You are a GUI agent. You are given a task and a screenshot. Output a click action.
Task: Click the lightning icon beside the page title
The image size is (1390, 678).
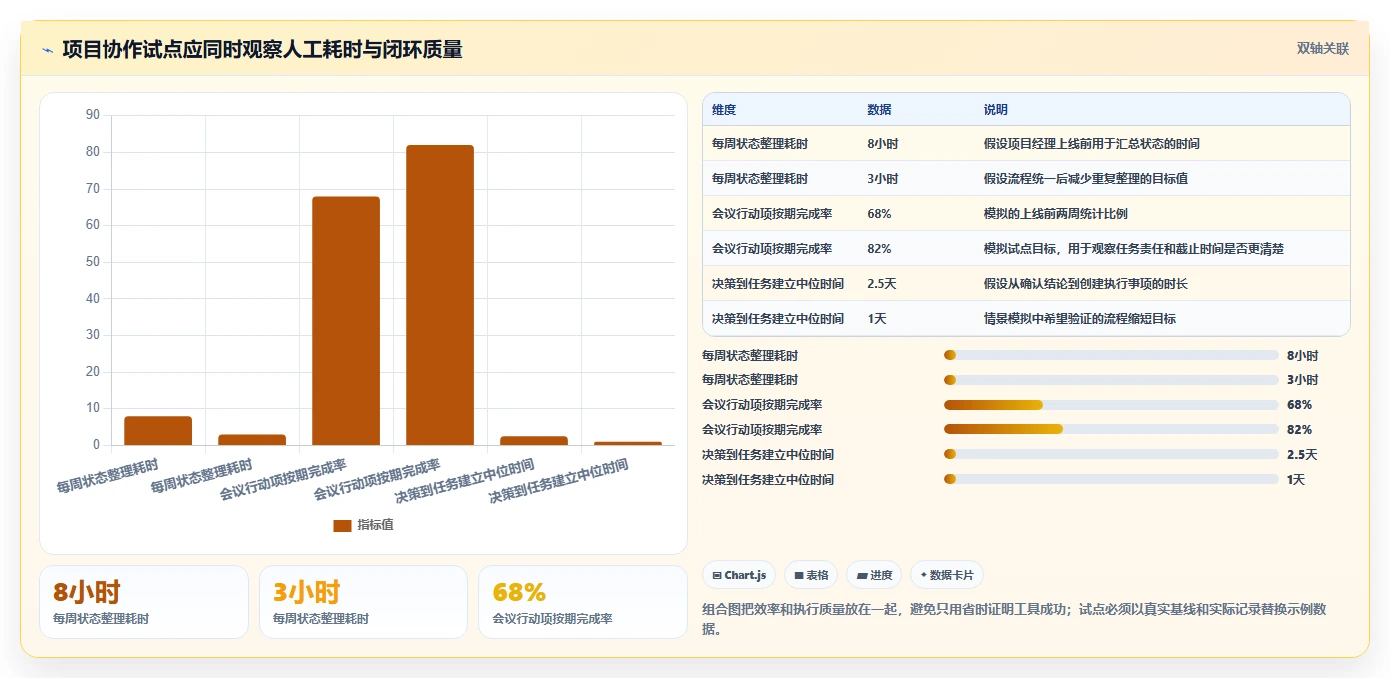[x=47, y=50]
